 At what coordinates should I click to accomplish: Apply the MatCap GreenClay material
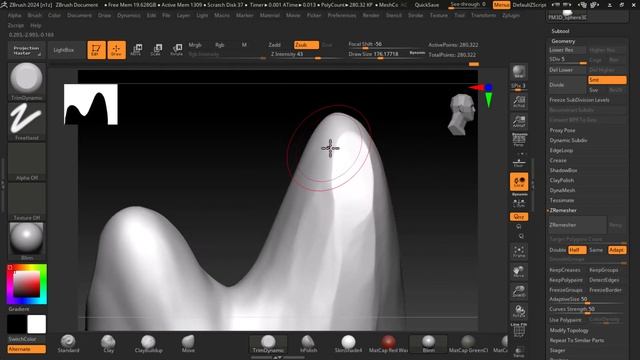468,344
